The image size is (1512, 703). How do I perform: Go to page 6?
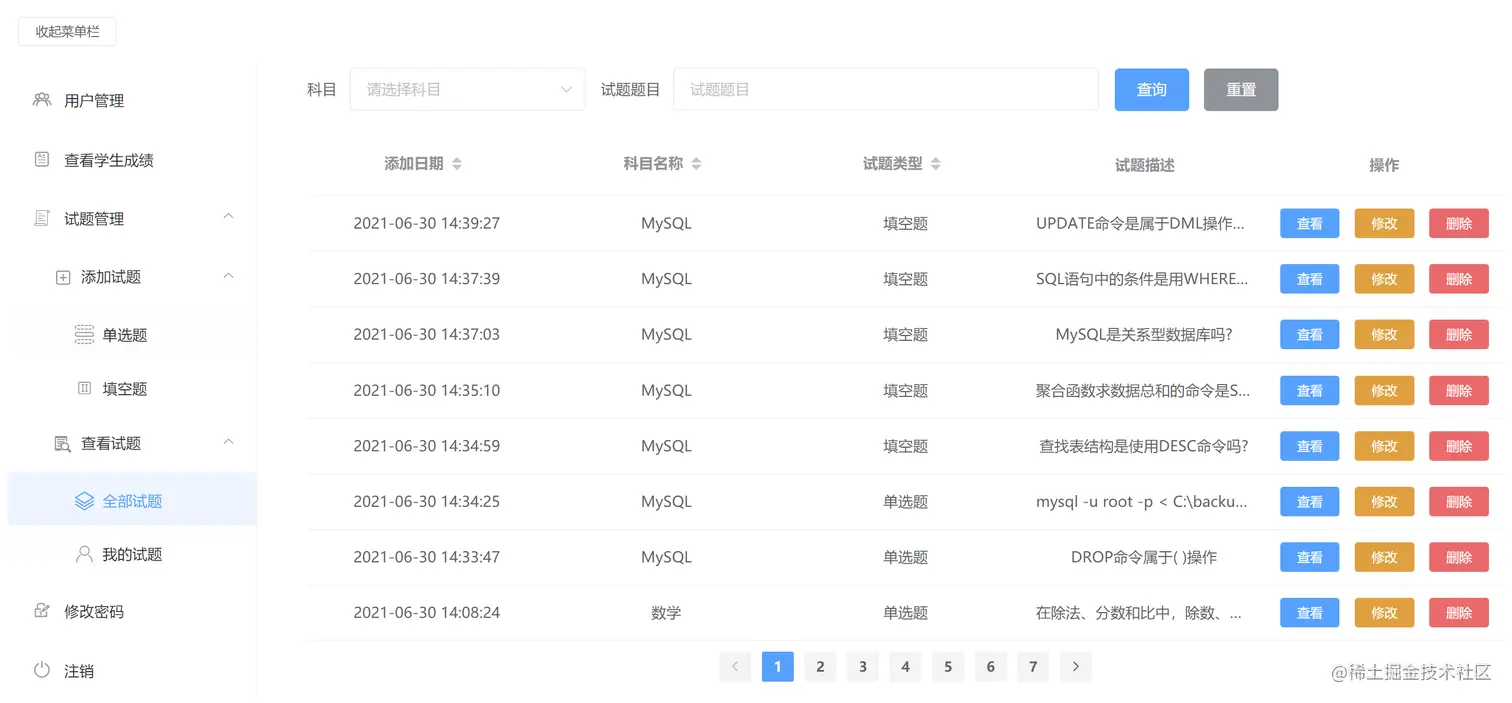pyautogui.click(x=991, y=666)
